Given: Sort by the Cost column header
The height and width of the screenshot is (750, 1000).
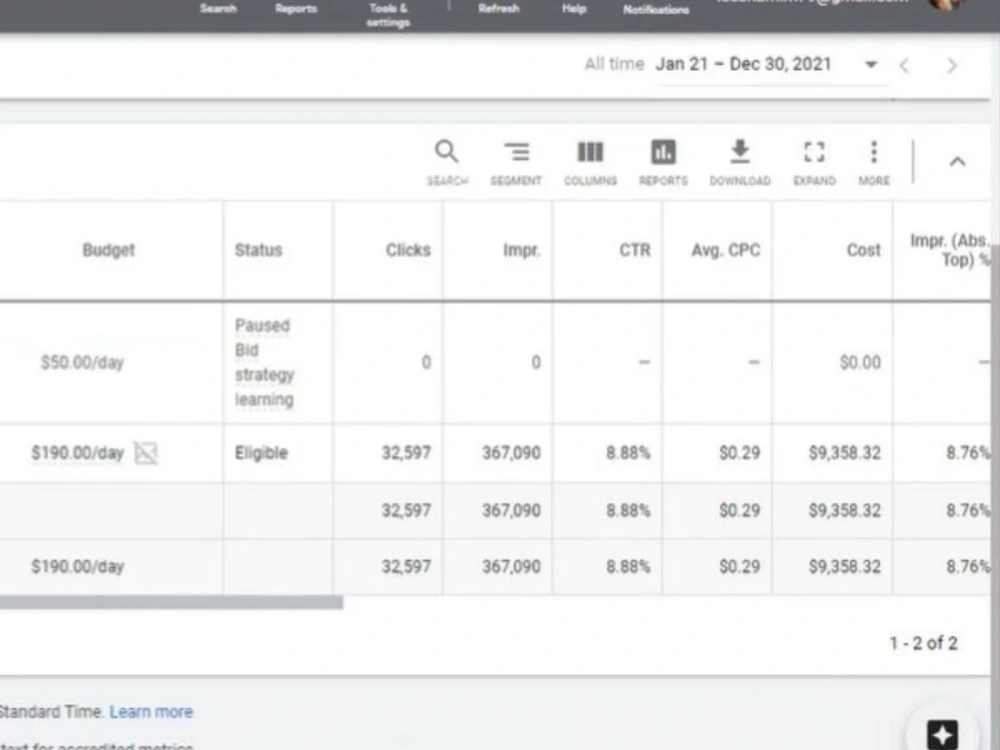Looking at the screenshot, I should pyautogui.click(x=864, y=250).
